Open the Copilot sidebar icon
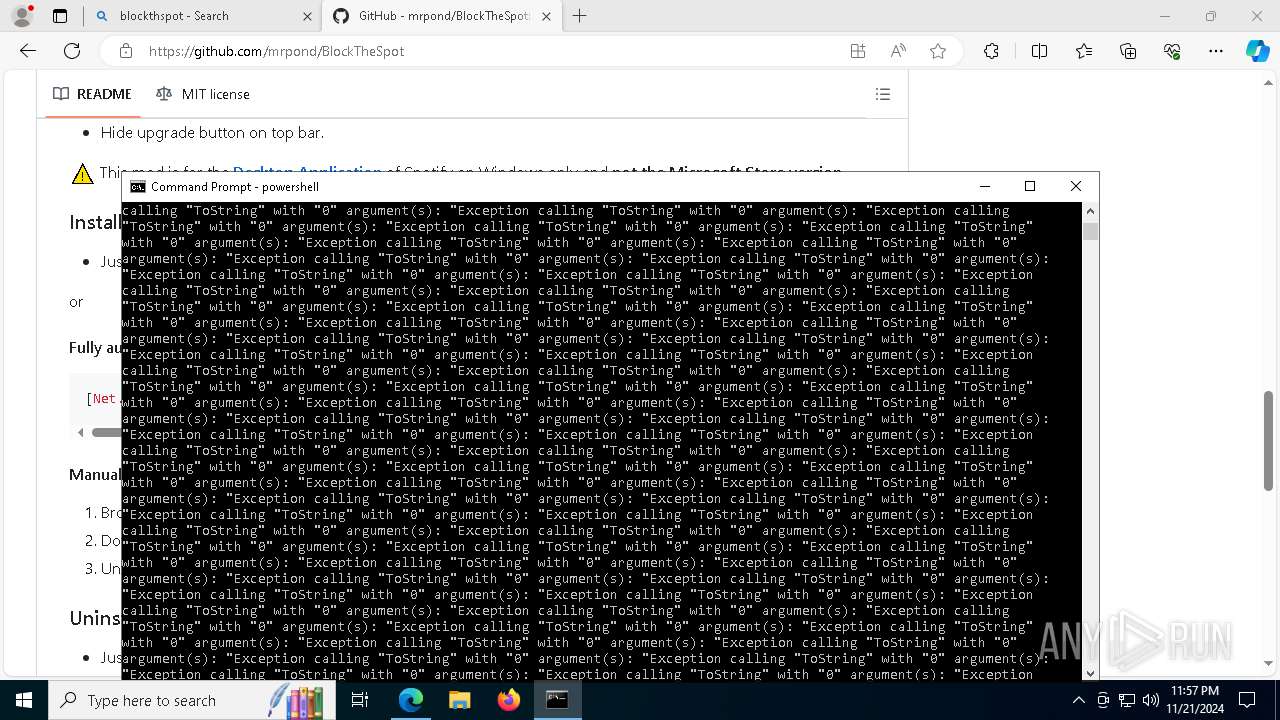This screenshot has width=1280, height=720. tap(1257, 51)
